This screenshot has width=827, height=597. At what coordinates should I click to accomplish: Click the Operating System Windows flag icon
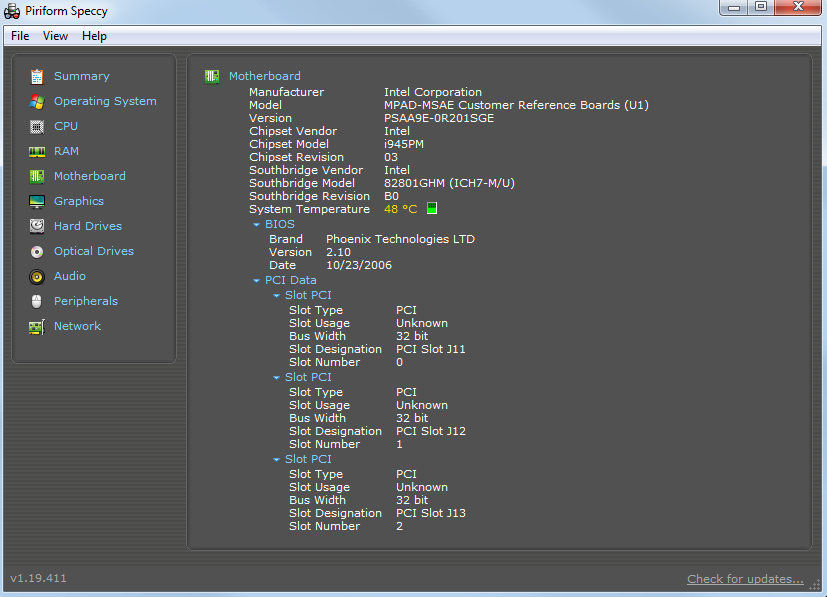point(37,101)
